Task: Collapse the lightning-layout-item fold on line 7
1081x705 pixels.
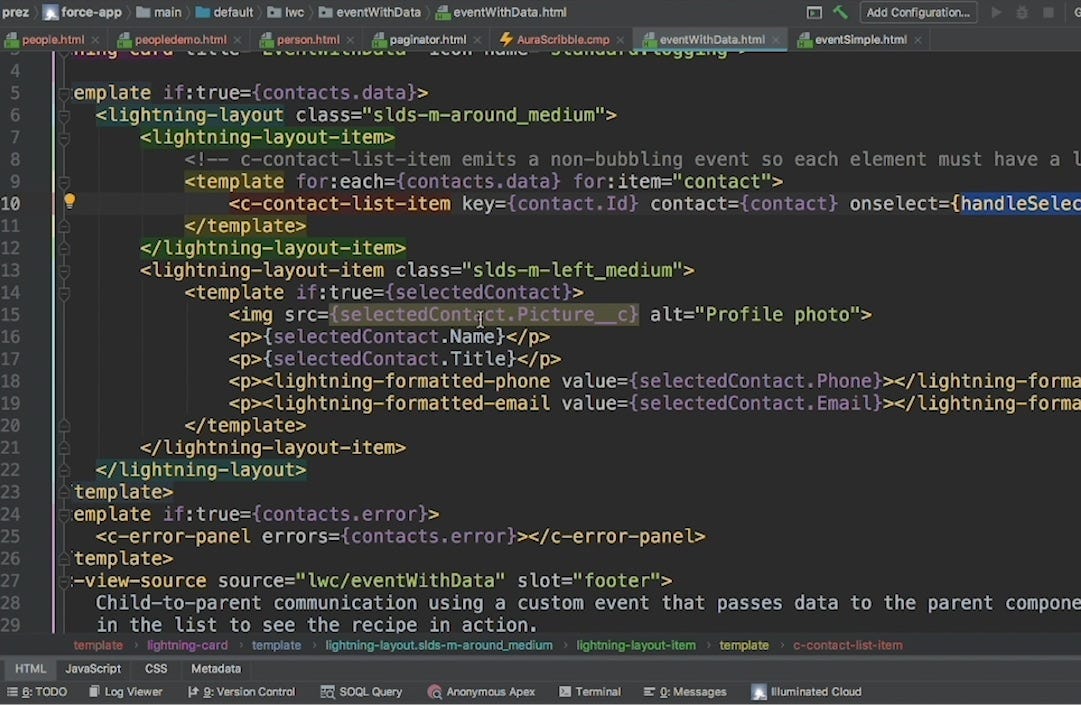Action: pyautogui.click(x=63, y=138)
